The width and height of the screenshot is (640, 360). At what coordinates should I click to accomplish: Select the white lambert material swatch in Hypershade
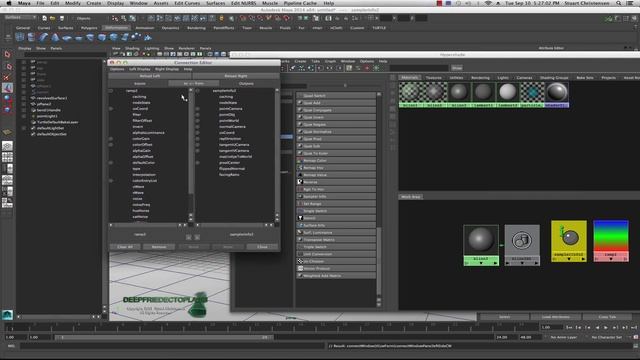(507, 94)
